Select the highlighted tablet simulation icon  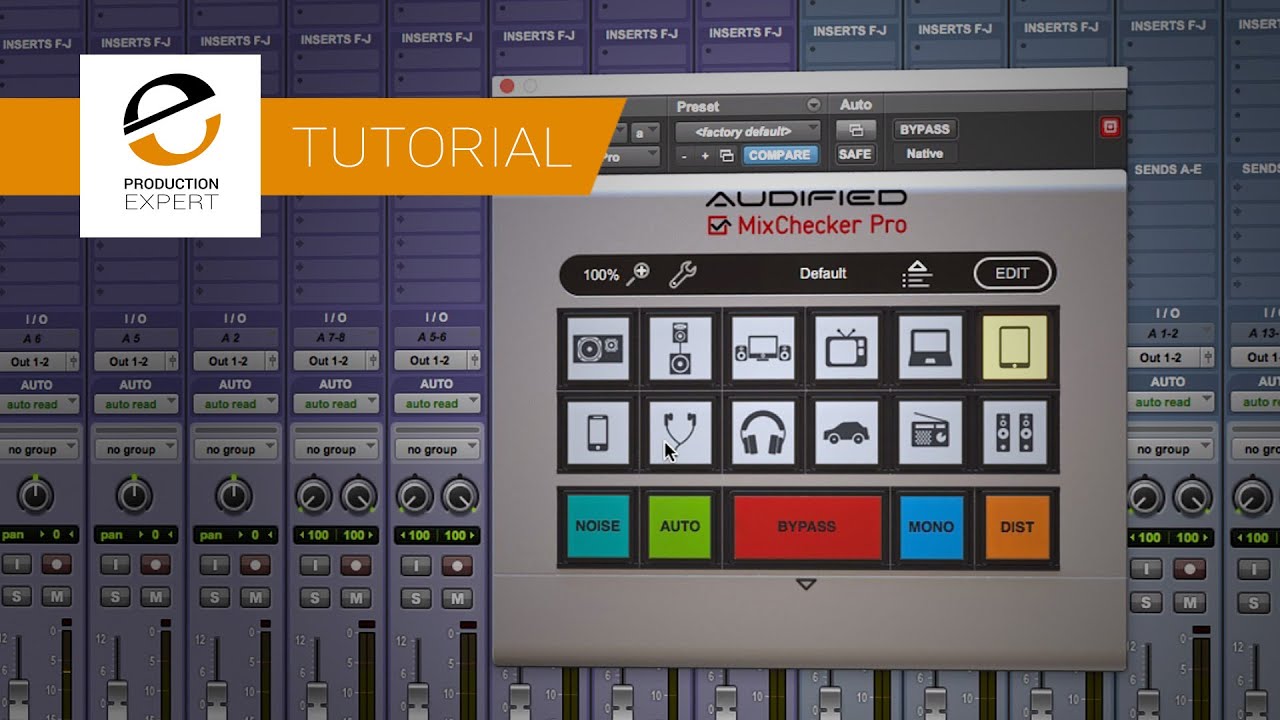(1015, 348)
